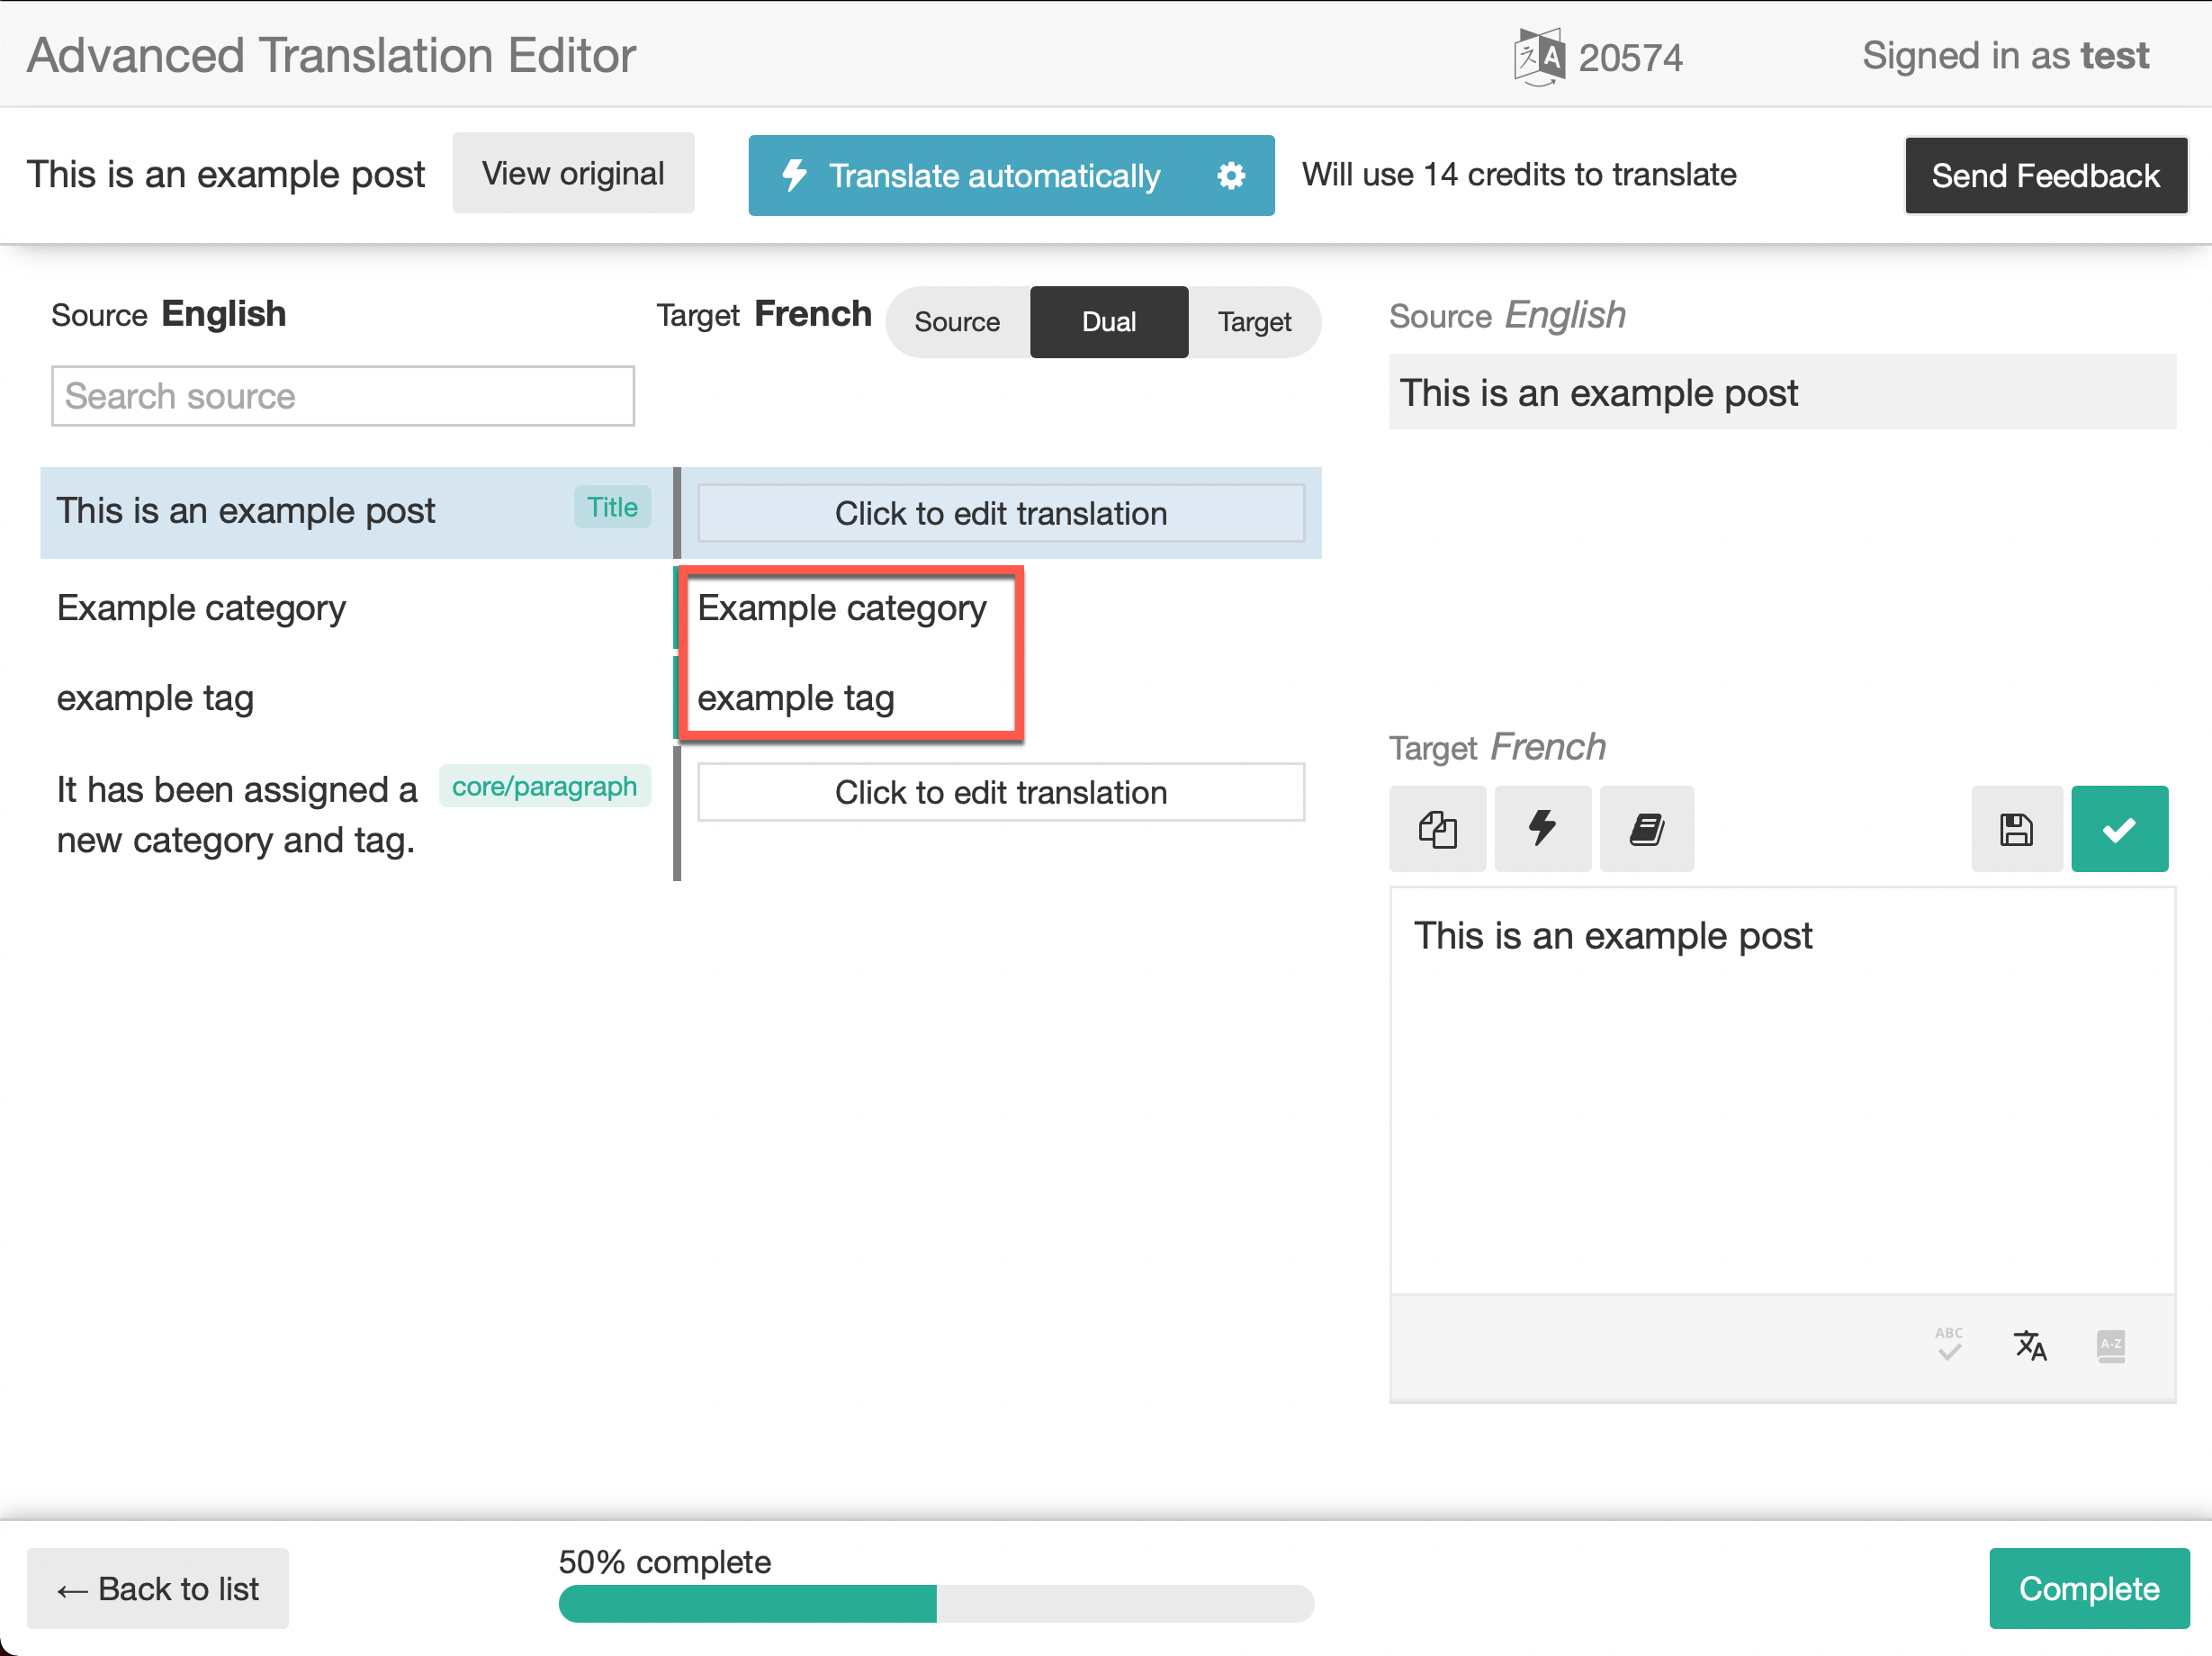This screenshot has height=1656, width=2212.
Task: Open the translation memory book icon
Action: 1646,829
